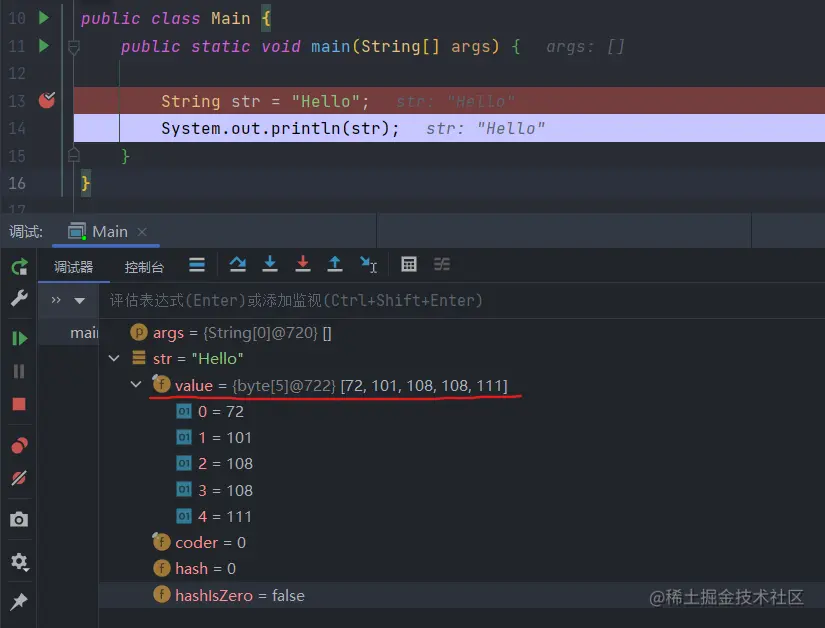Click the value field icon
This screenshot has height=628, width=825.
[x=161, y=384]
